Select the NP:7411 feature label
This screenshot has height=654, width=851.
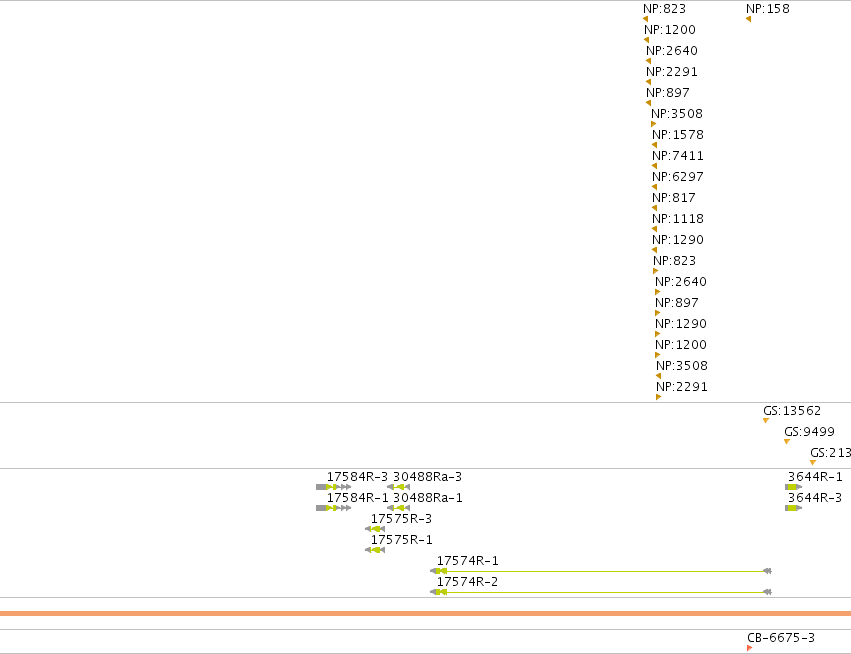[677, 156]
